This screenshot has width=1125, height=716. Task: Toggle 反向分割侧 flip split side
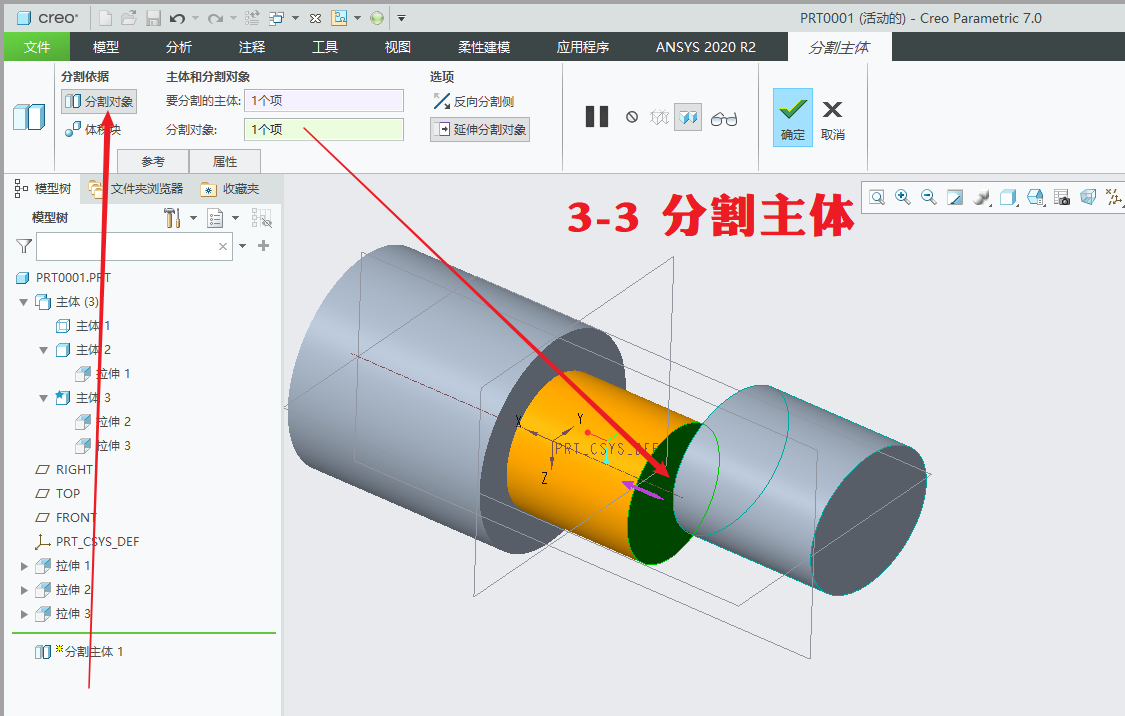pyautogui.click(x=474, y=101)
